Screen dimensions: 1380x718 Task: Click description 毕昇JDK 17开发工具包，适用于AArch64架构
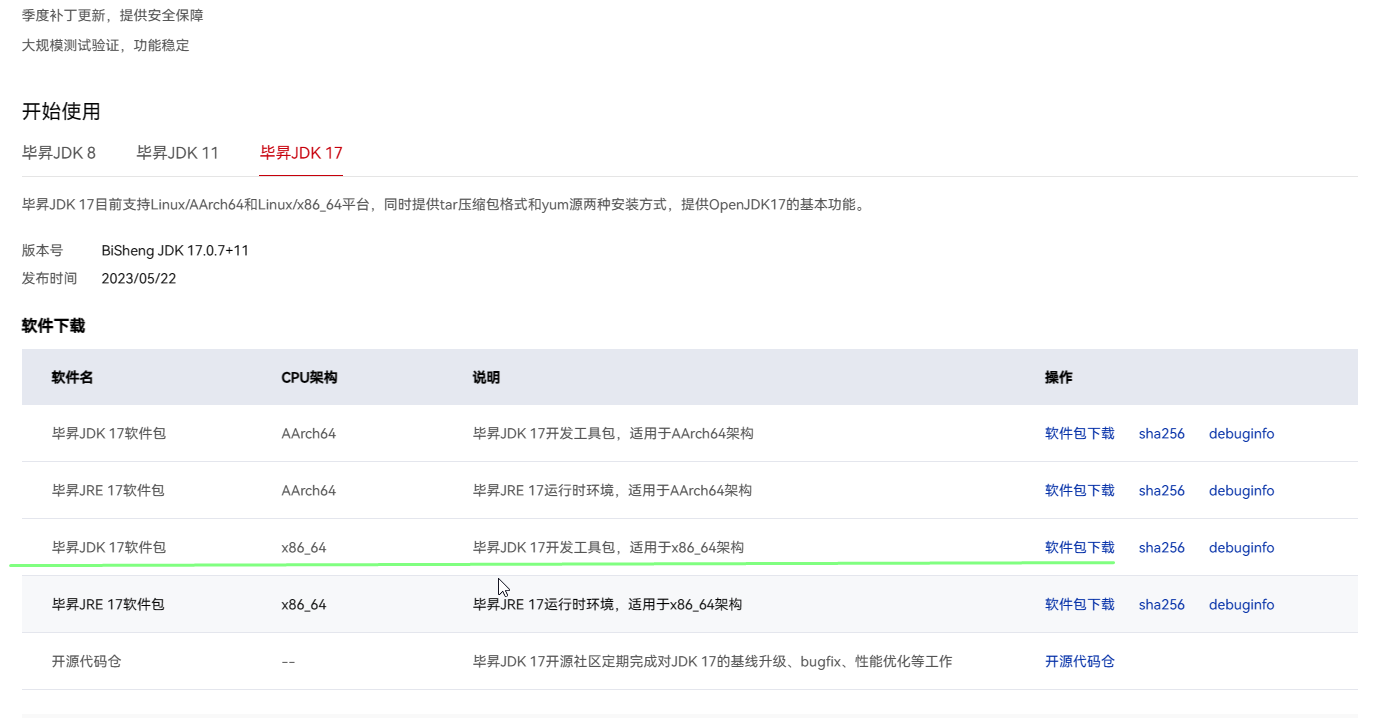[613, 434]
